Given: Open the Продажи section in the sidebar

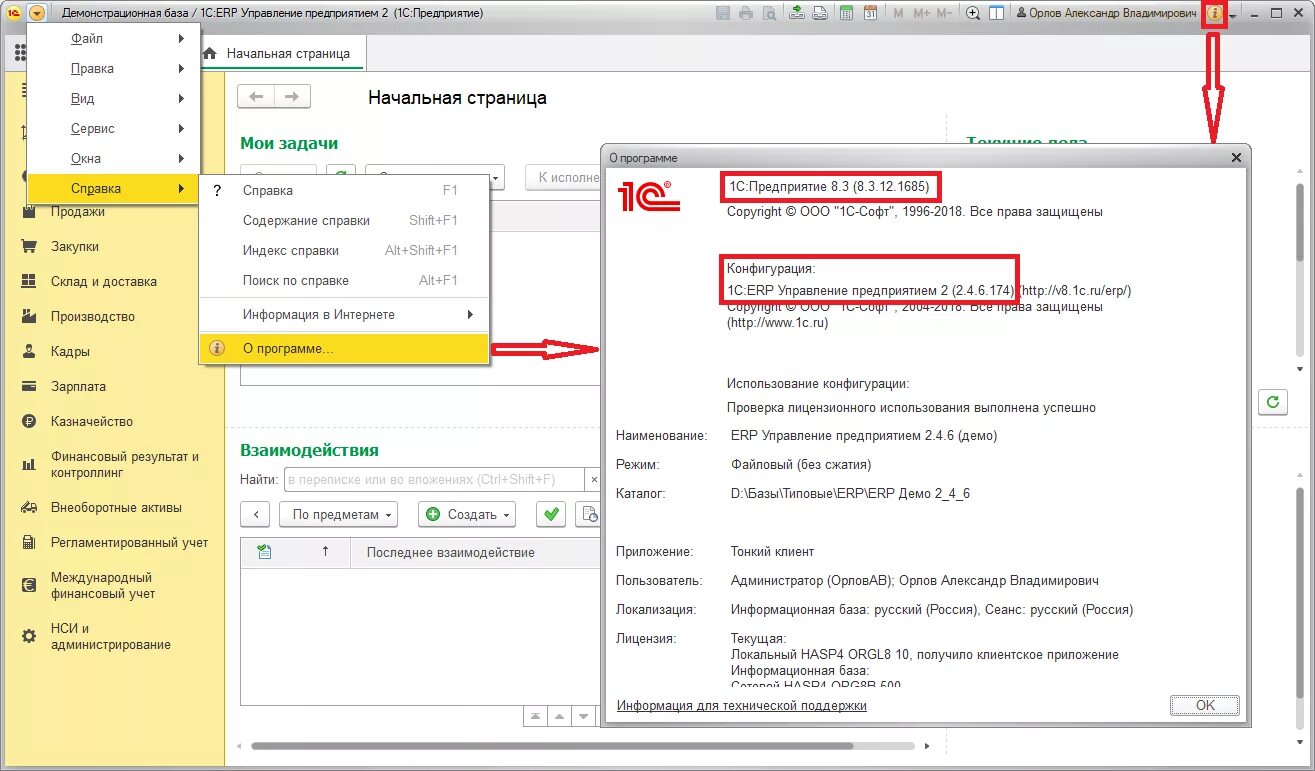Looking at the screenshot, I should (x=77, y=212).
